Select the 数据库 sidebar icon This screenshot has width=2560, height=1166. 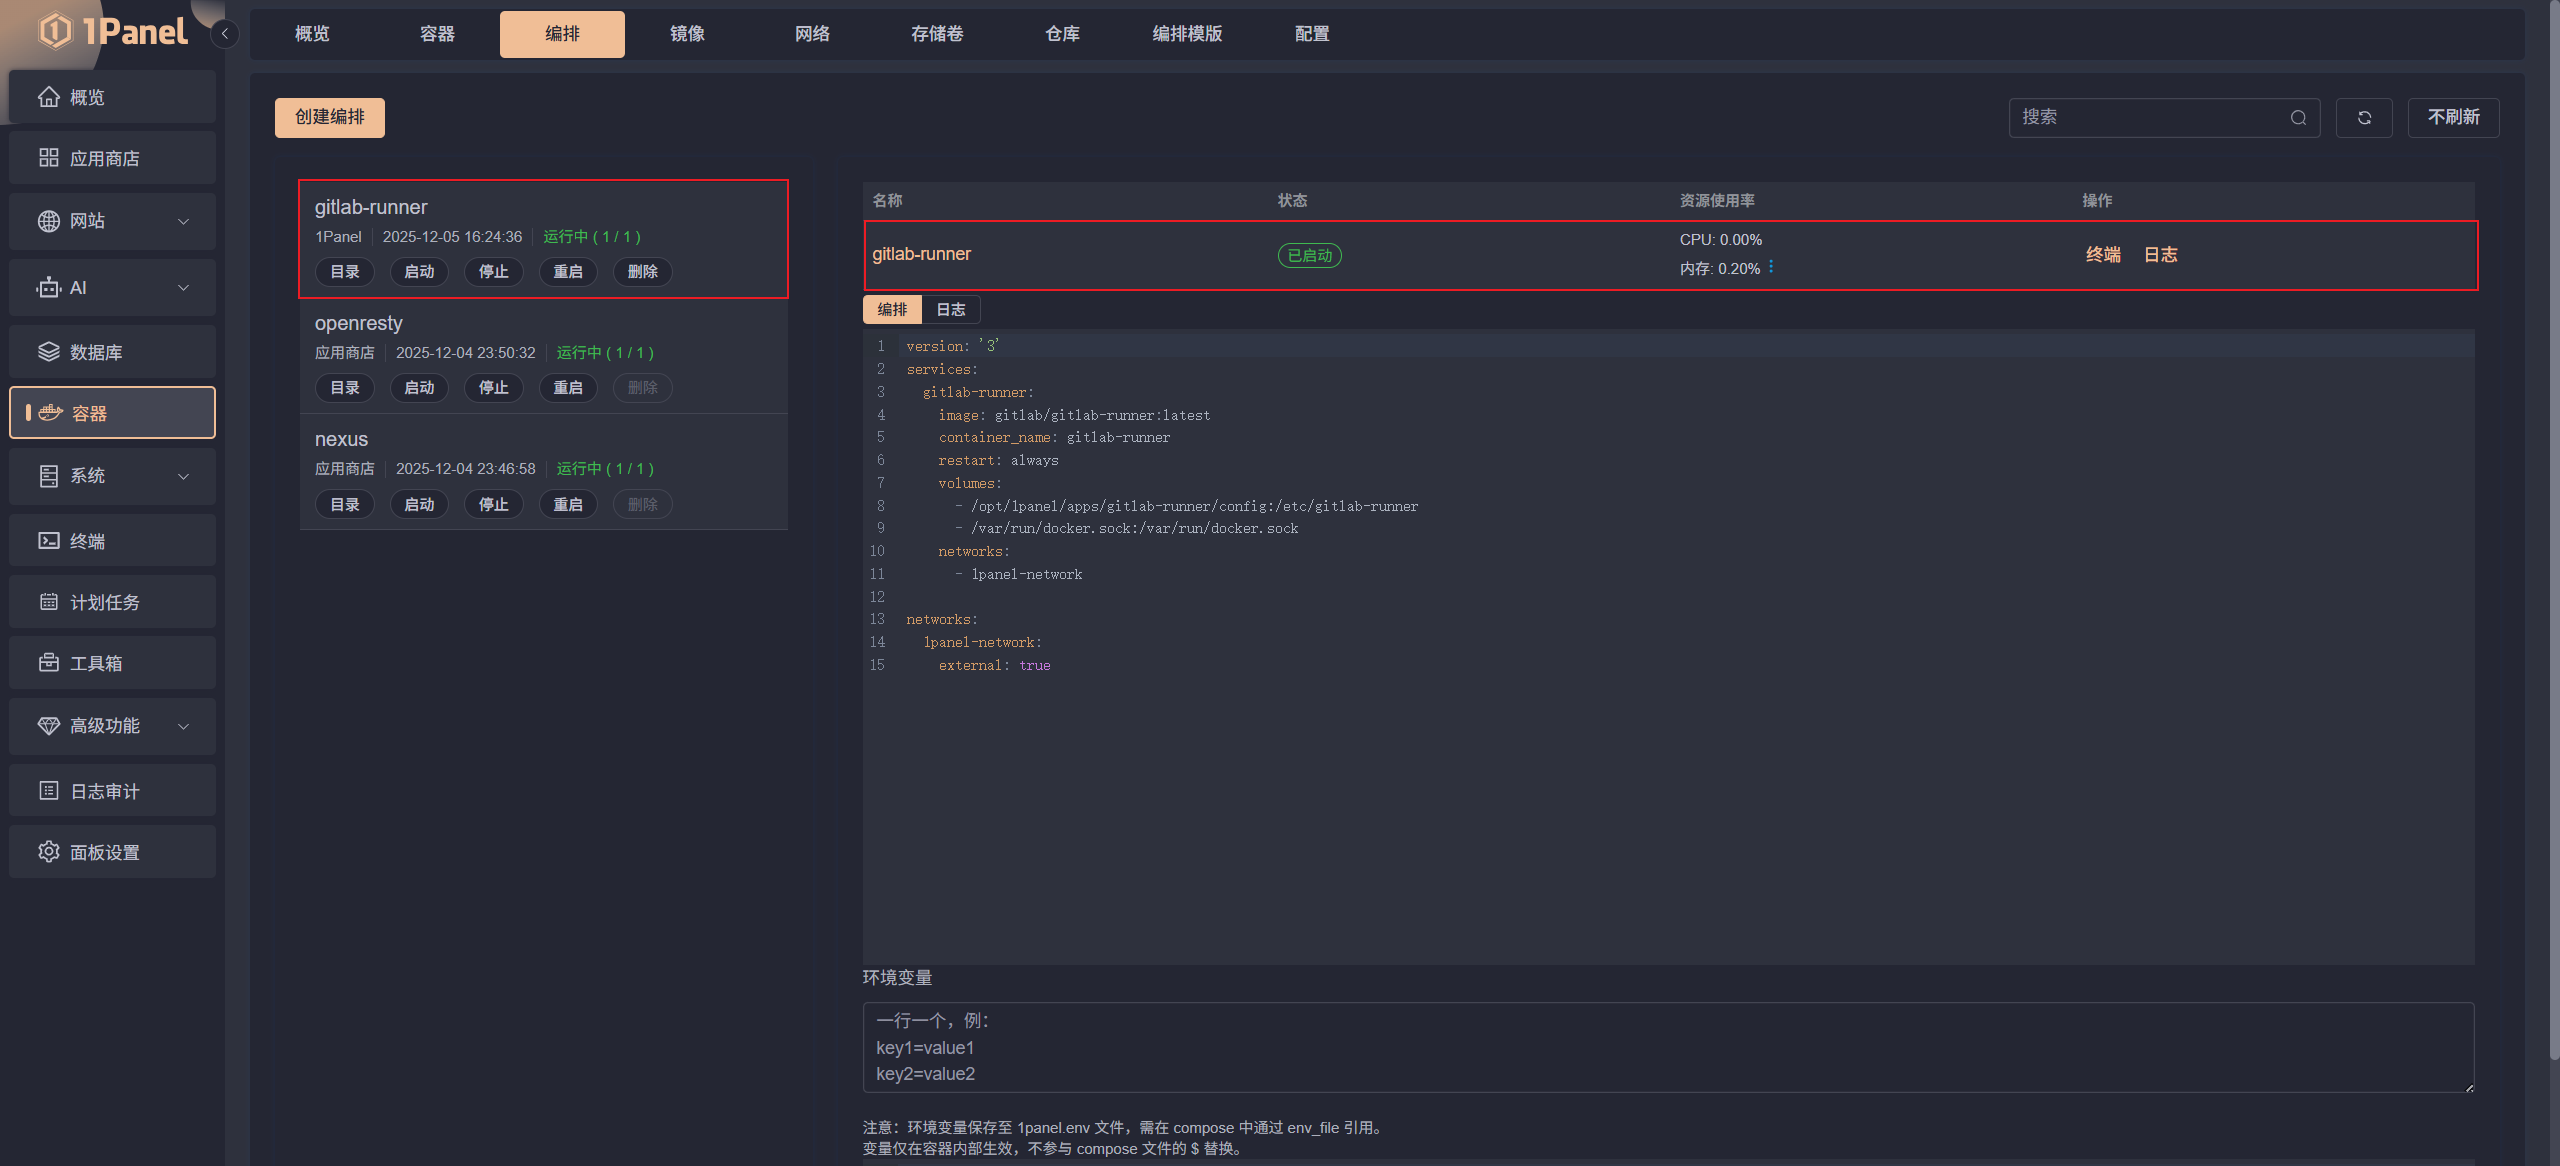(50, 352)
